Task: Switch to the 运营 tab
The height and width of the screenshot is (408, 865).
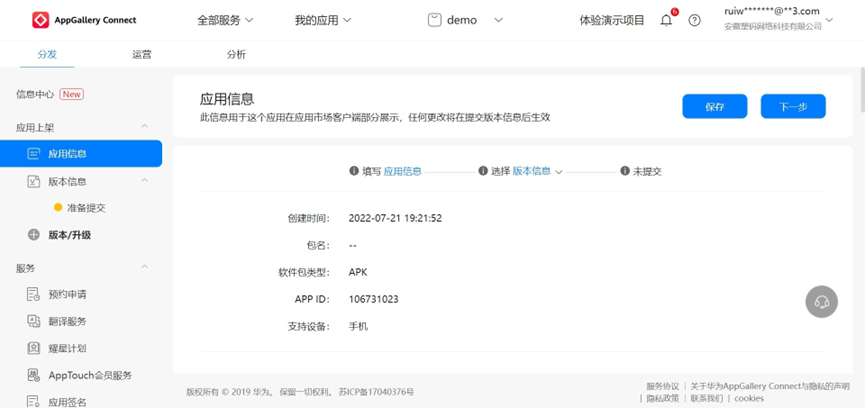Action: [x=142, y=55]
